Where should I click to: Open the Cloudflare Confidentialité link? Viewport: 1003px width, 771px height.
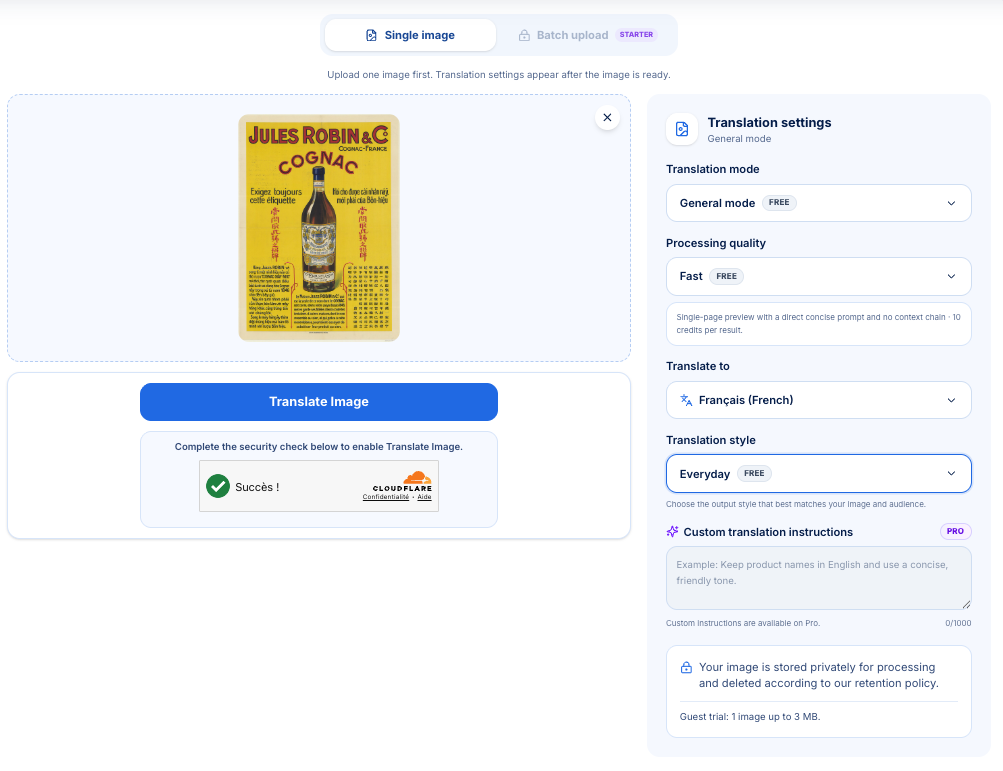click(x=386, y=497)
